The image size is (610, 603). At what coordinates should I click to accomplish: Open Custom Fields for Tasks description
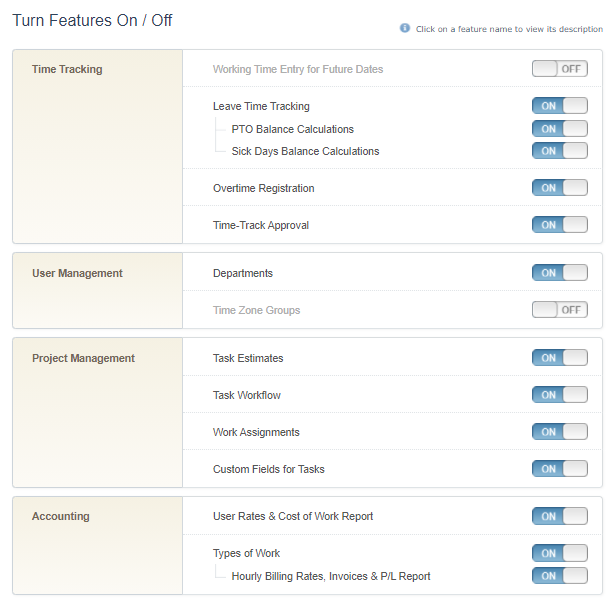tap(268, 469)
